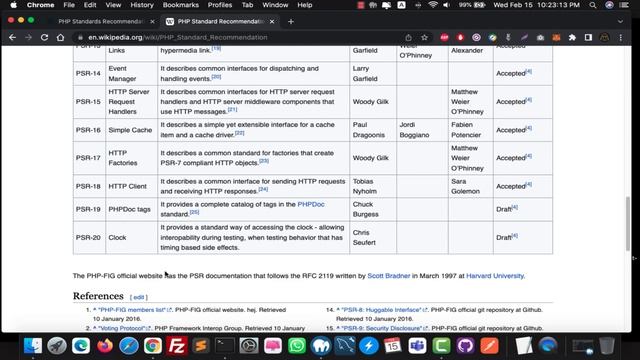
Task: Open the date and time in menu bar
Action: click(536, 5)
